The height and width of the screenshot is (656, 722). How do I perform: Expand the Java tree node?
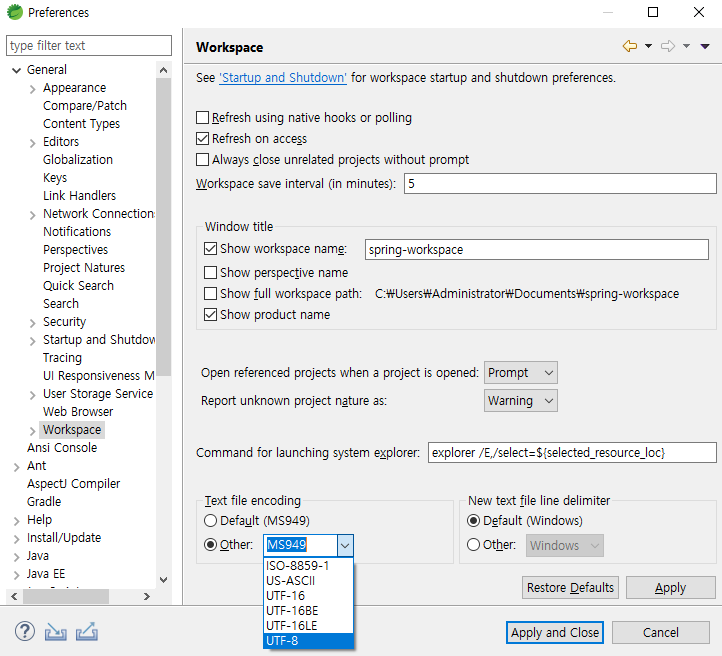tap(17, 557)
